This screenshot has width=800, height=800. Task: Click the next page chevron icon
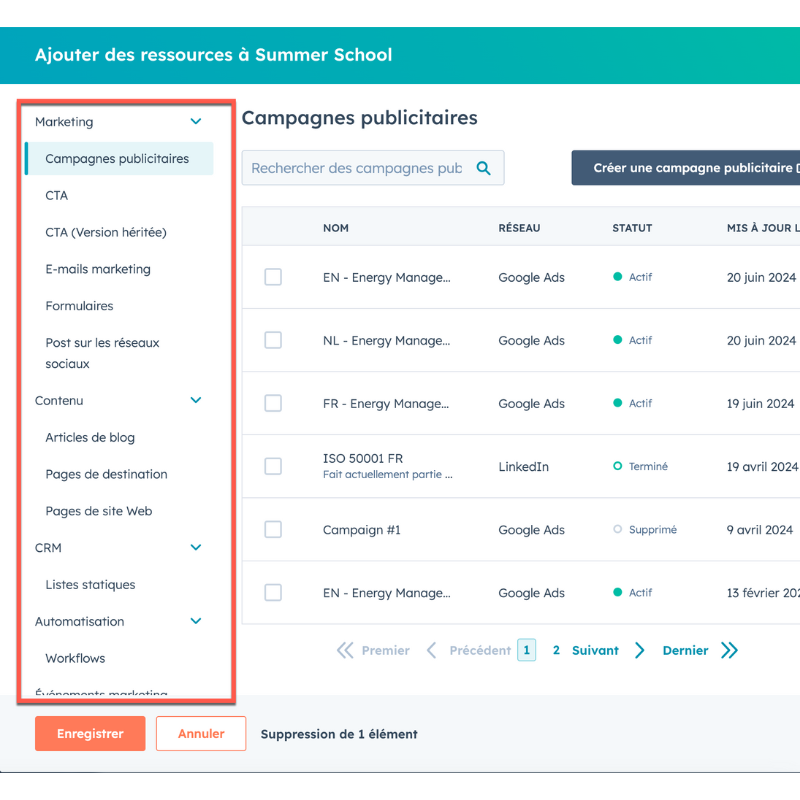click(x=639, y=650)
